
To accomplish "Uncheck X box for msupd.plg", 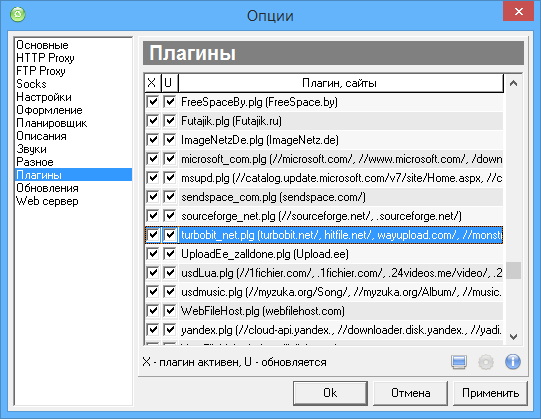I will (x=152, y=178).
